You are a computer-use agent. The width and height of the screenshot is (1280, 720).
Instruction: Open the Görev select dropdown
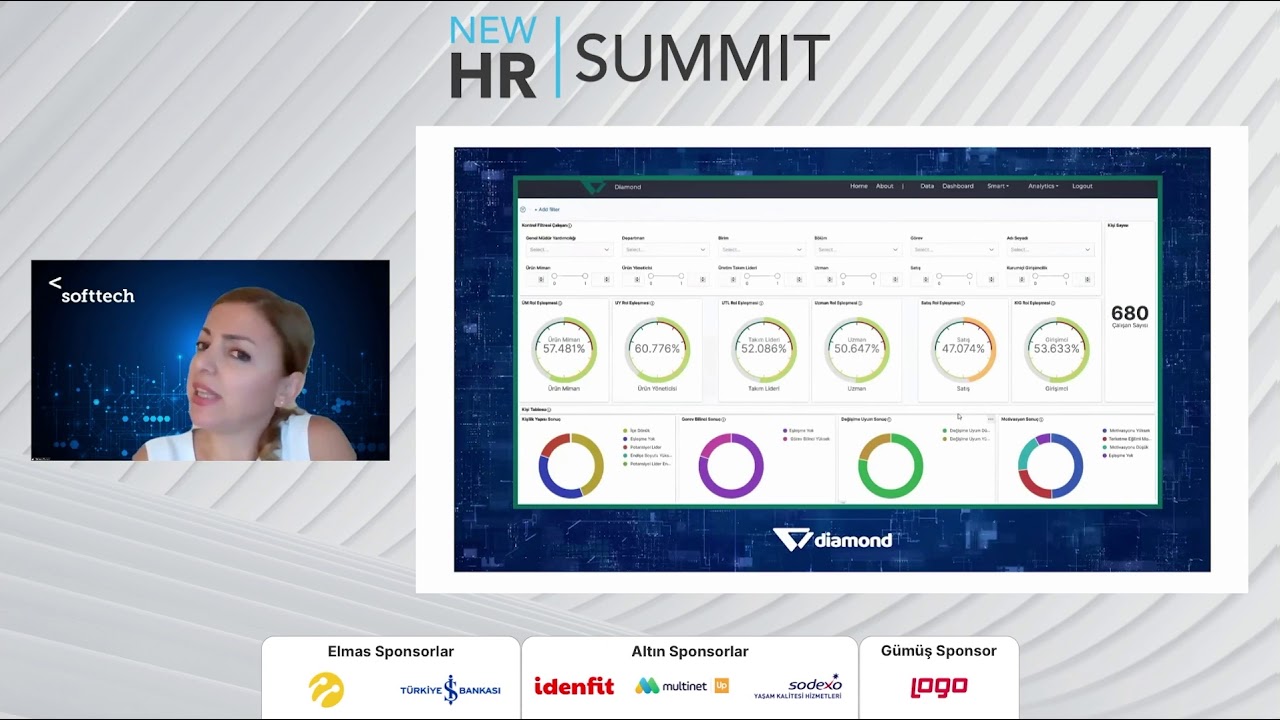pyautogui.click(x=953, y=250)
